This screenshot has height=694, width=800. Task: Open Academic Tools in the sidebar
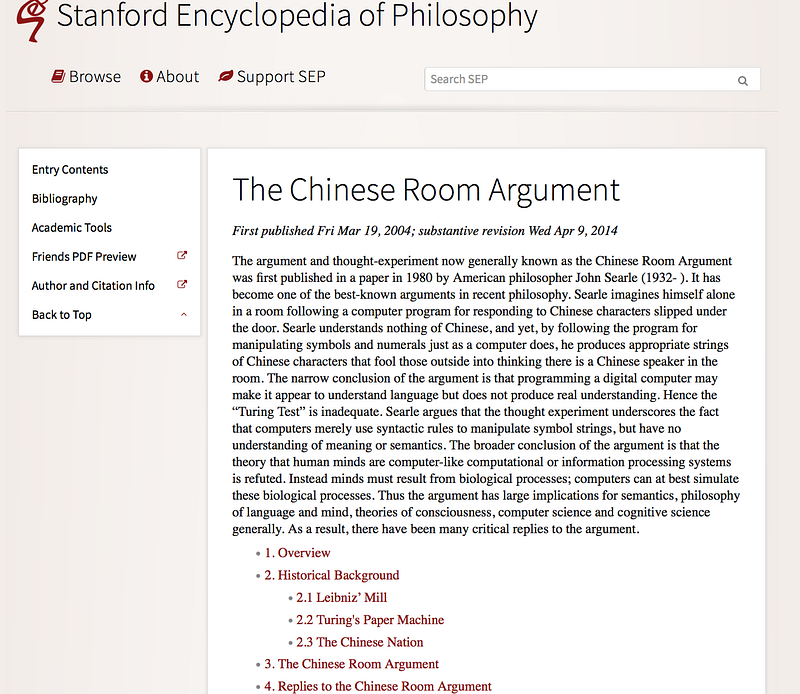71,228
